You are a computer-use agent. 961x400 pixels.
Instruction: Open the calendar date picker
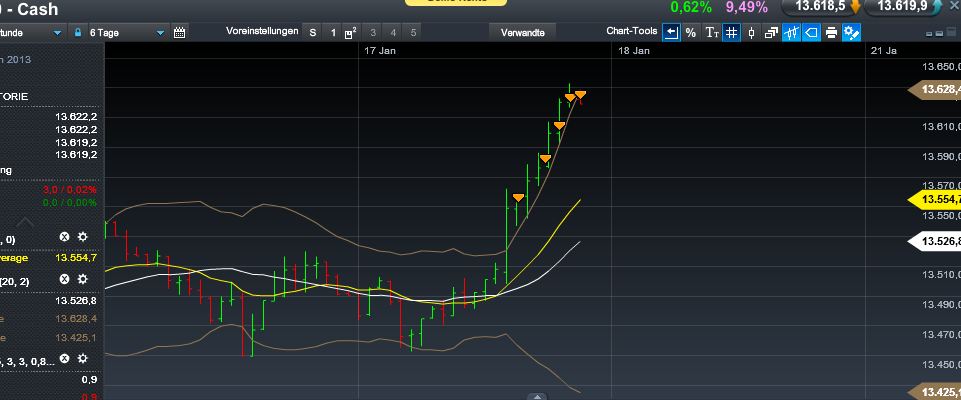[180, 33]
